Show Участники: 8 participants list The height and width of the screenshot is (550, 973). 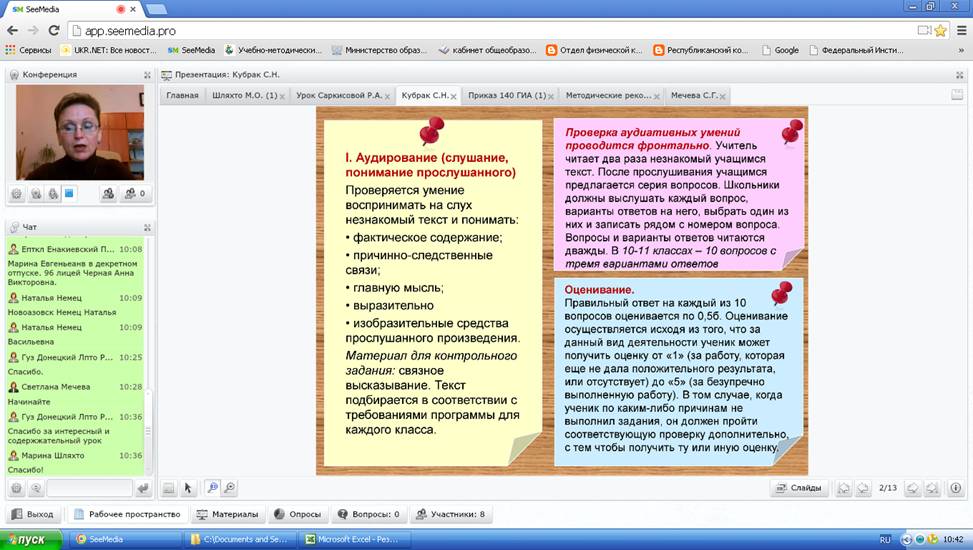tap(451, 514)
